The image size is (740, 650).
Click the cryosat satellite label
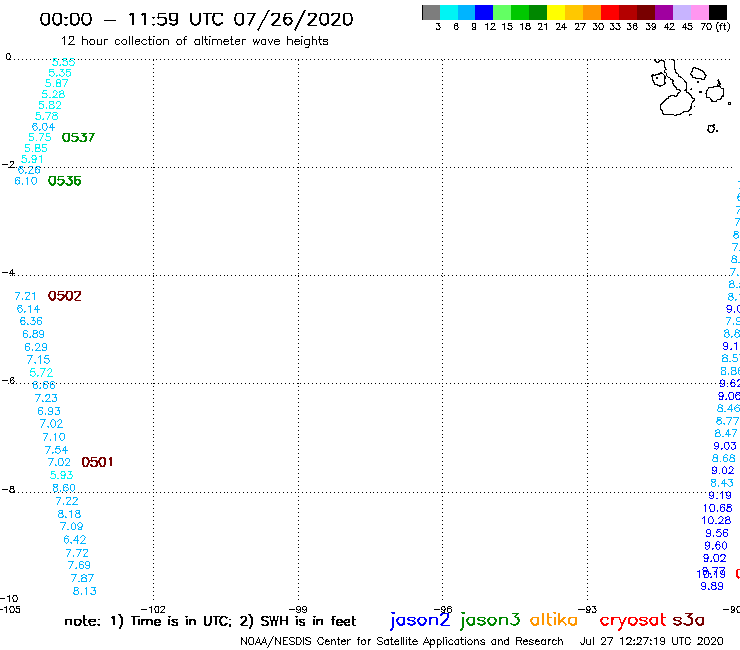coord(633,621)
